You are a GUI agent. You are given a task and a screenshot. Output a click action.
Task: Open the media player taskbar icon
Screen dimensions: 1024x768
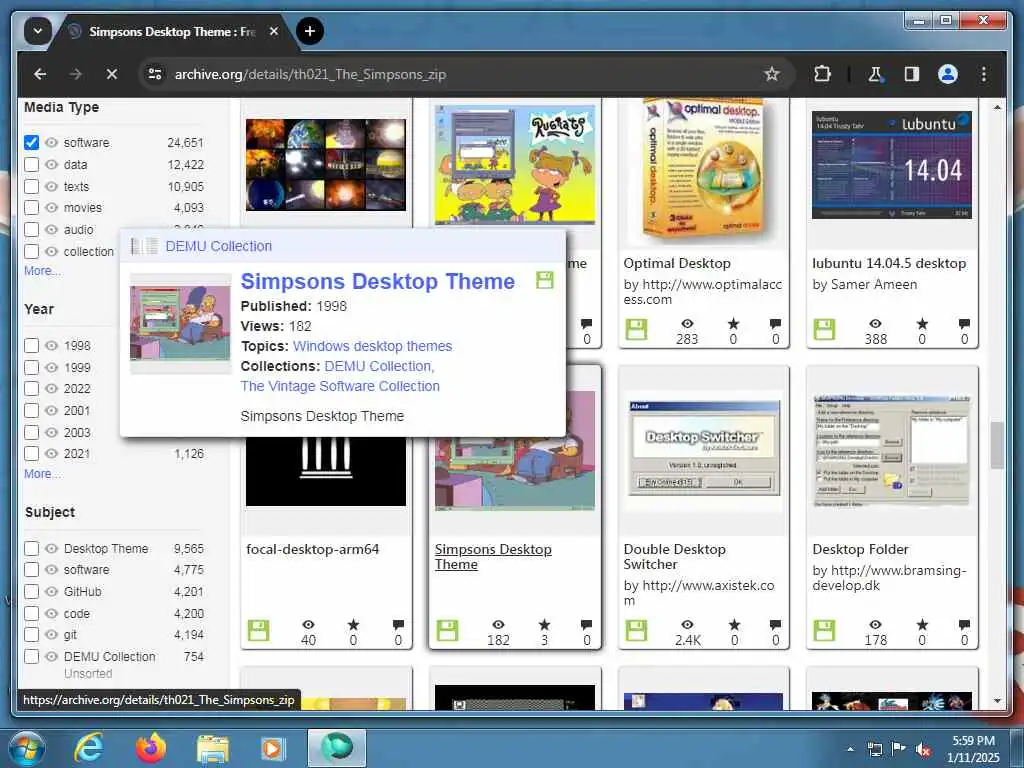click(272, 749)
